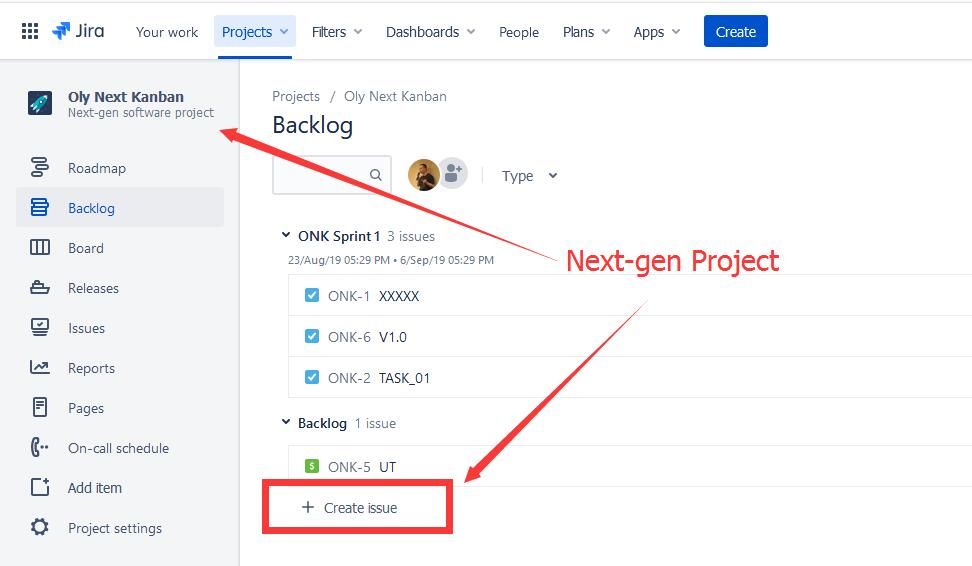Open On-call schedule in the sidebar

[120, 448]
